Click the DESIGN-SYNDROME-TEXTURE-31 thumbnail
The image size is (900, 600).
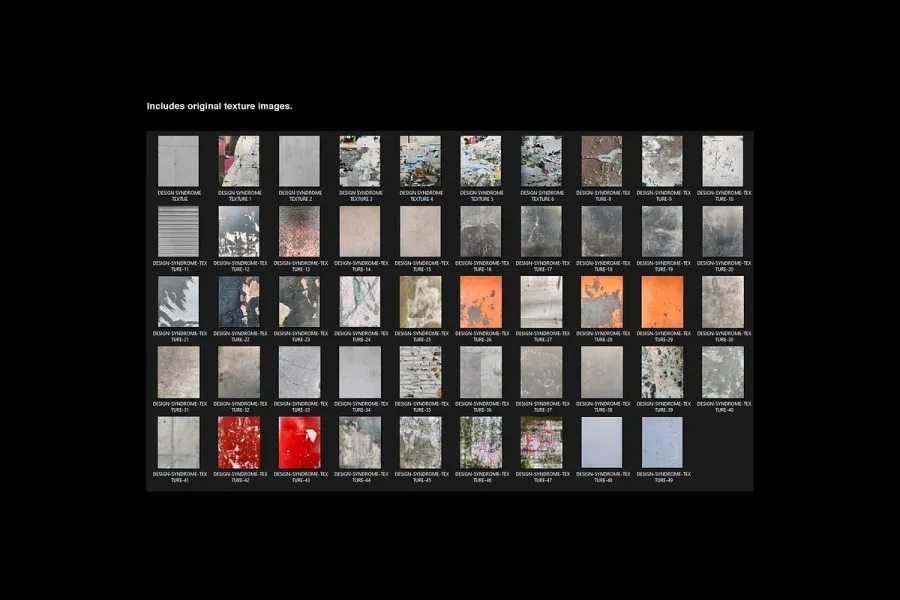click(x=179, y=372)
